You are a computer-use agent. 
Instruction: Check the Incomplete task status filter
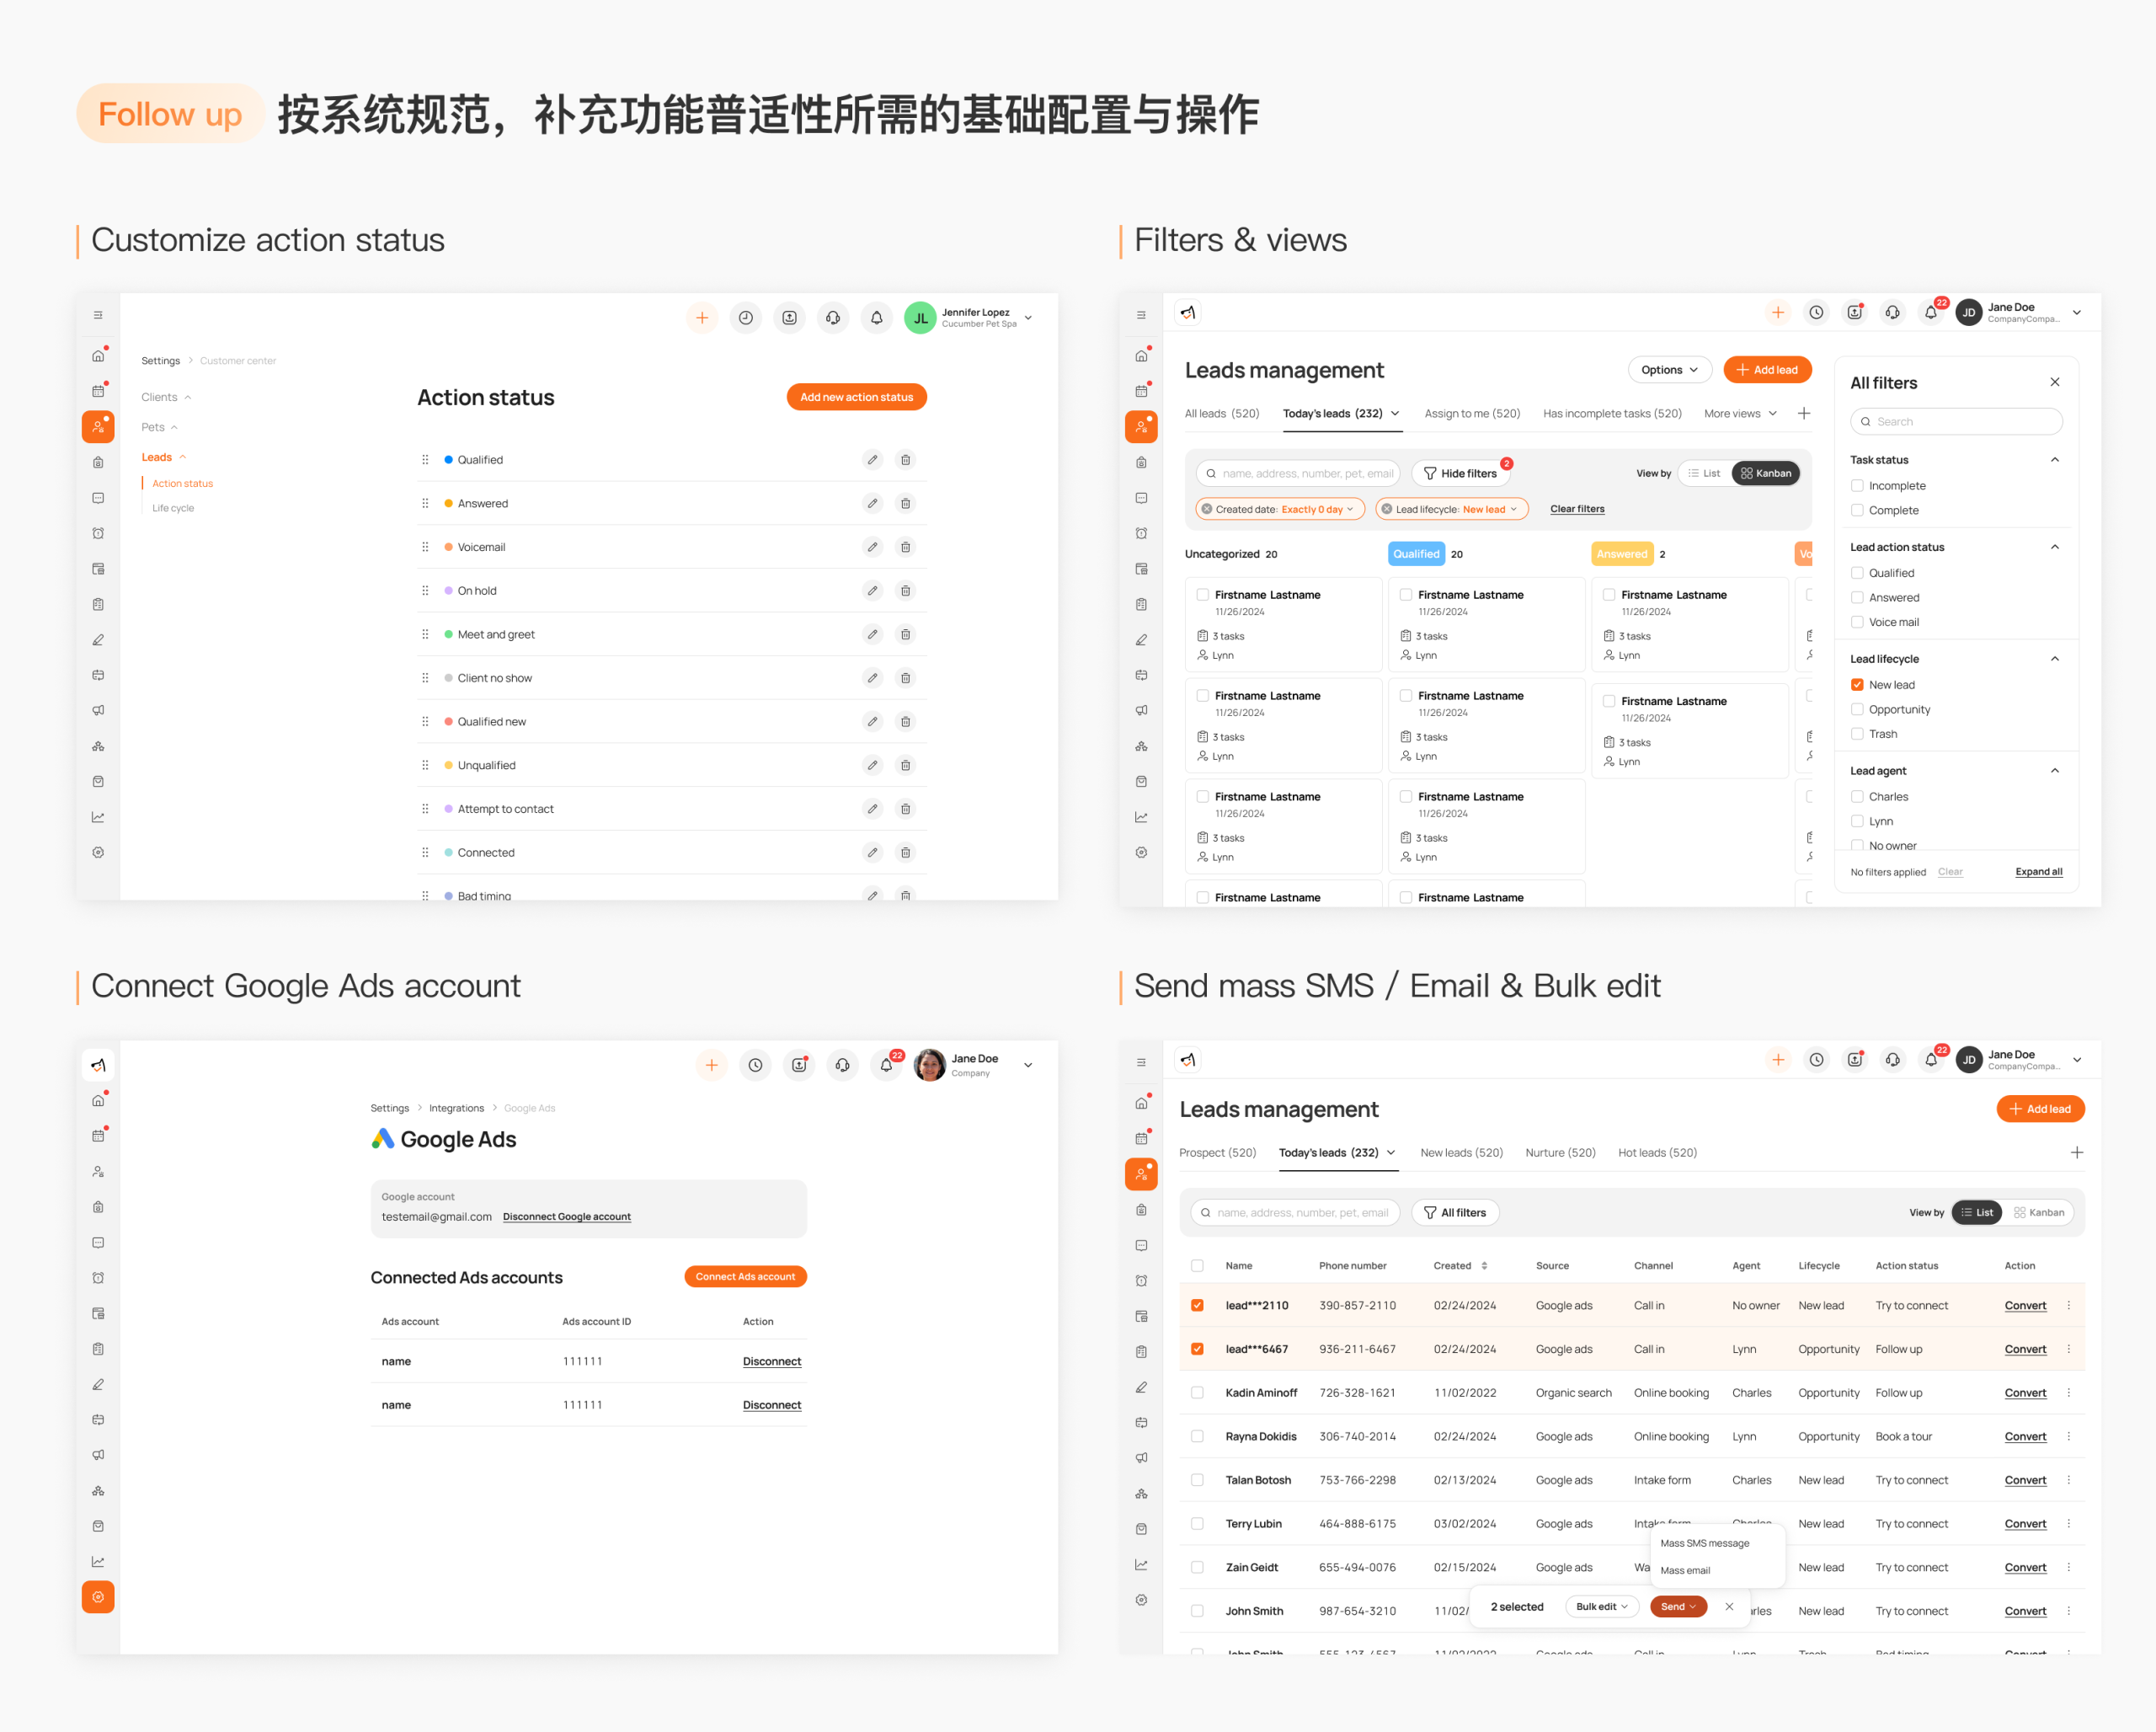click(x=1857, y=486)
